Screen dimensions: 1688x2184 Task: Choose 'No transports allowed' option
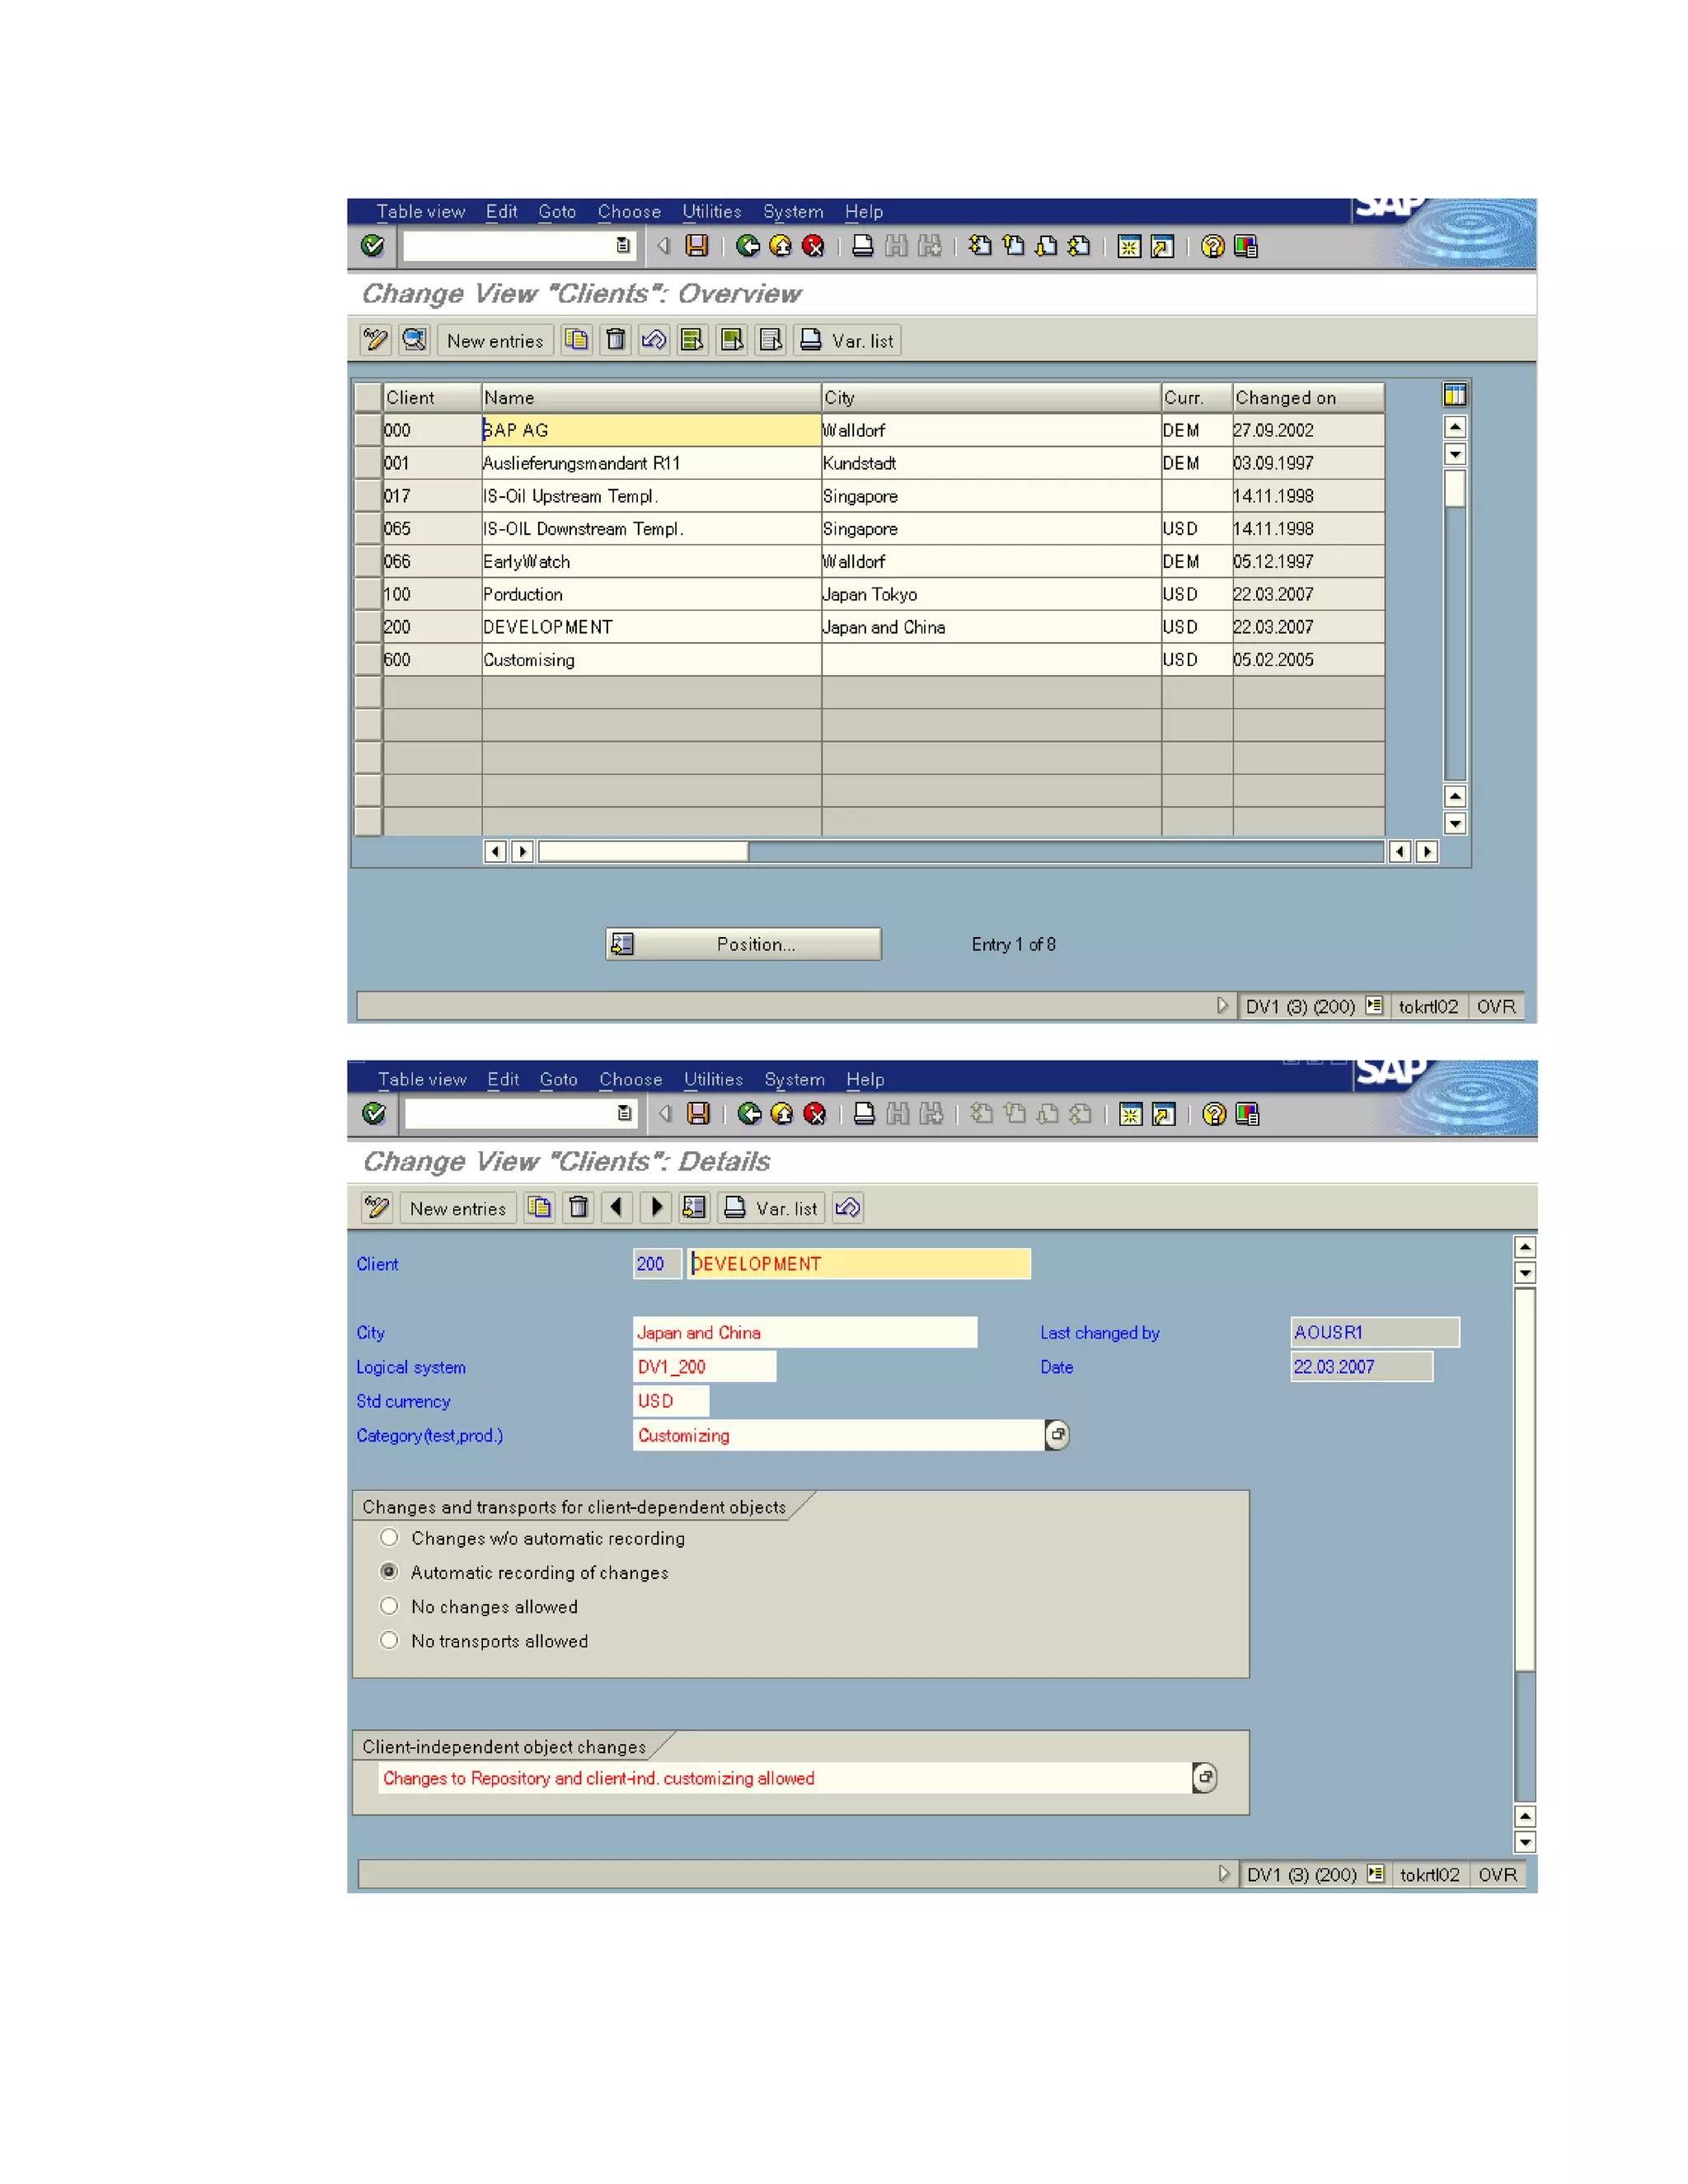click(390, 1640)
